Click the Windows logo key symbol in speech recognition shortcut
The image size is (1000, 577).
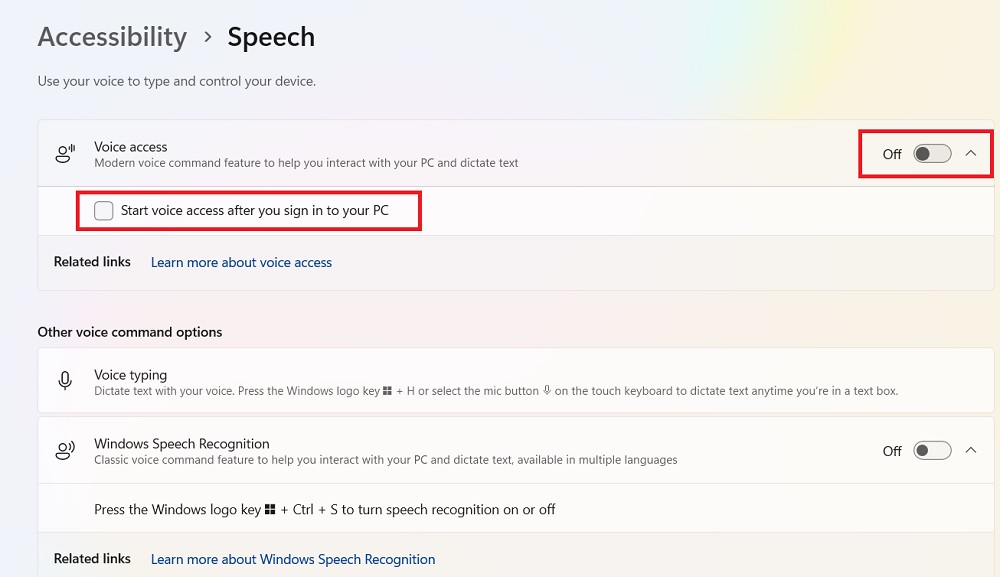[x=268, y=509]
